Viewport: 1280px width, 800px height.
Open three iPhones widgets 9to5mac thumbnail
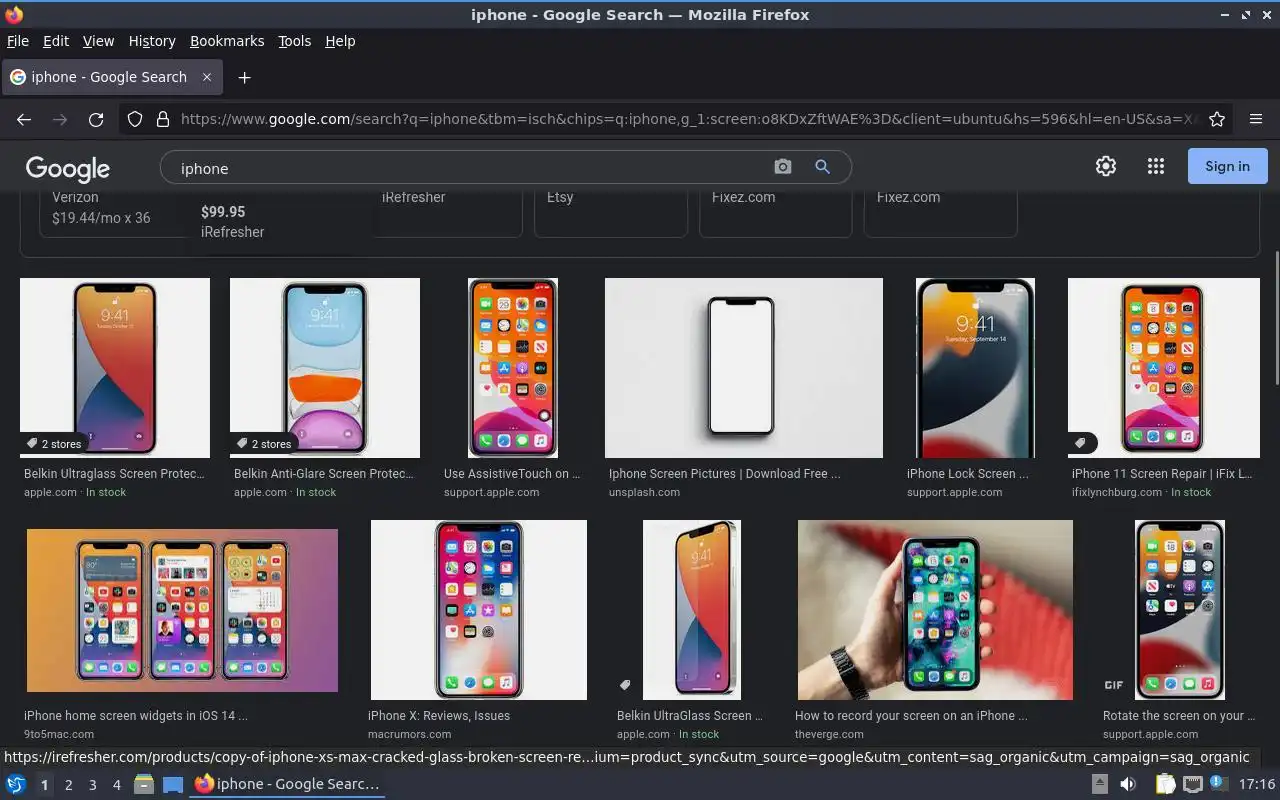tap(182, 610)
